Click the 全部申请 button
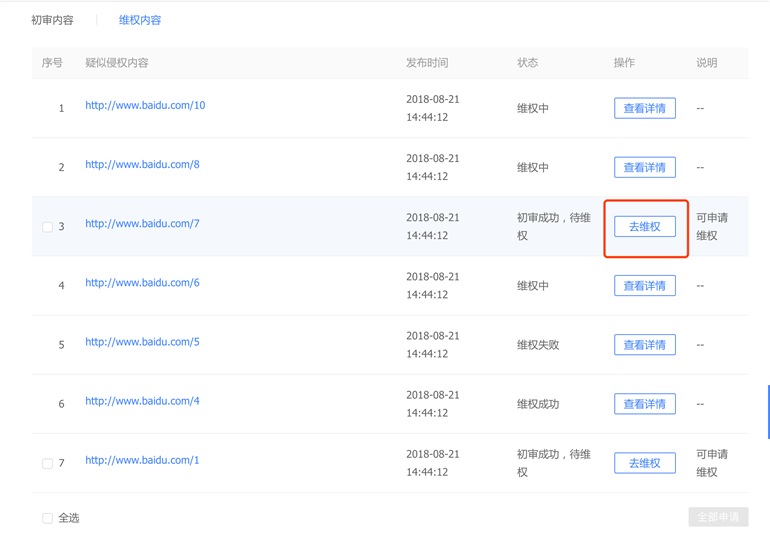This screenshot has width=770, height=542. click(x=718, y=517)
